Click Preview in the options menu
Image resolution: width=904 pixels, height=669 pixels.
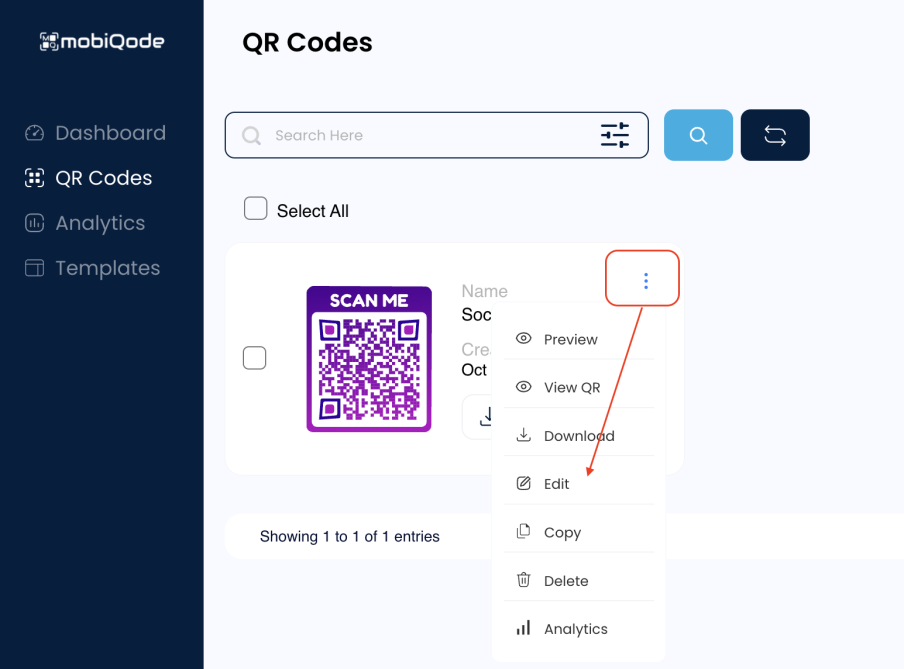pyautogui.click(x=570, y=340)
